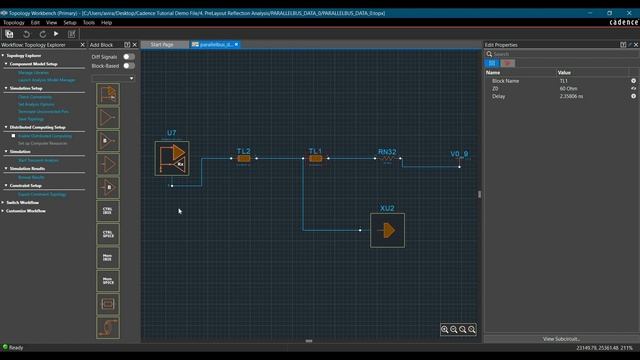Screen dimensions: 640x360
Task: Expand the Switch Workflow item
Action: coord(3,202)
